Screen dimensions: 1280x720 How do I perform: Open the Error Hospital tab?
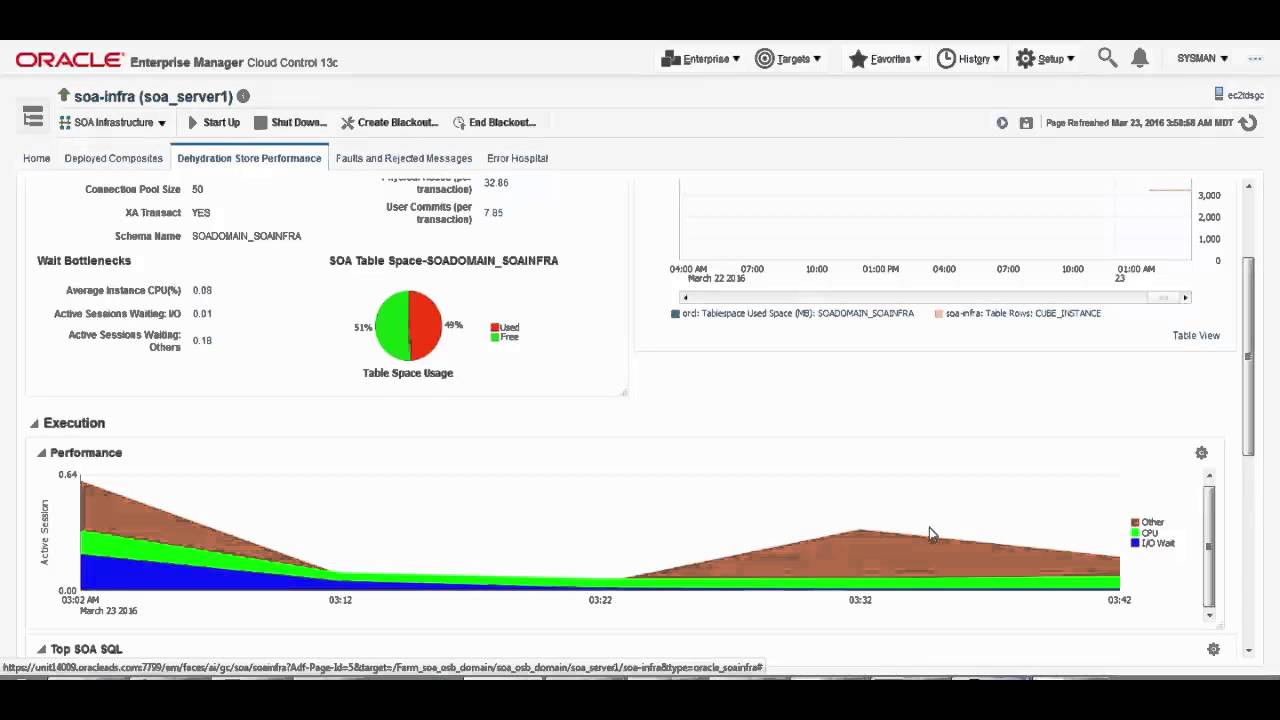(517, 158)
